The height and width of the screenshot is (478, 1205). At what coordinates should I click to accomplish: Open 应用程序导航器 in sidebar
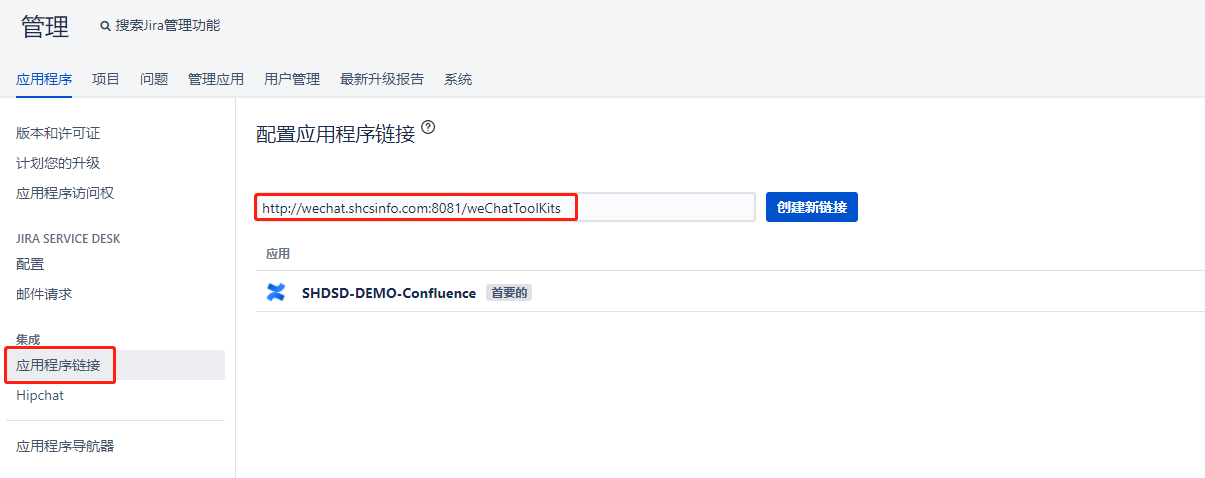coord(72,446)
